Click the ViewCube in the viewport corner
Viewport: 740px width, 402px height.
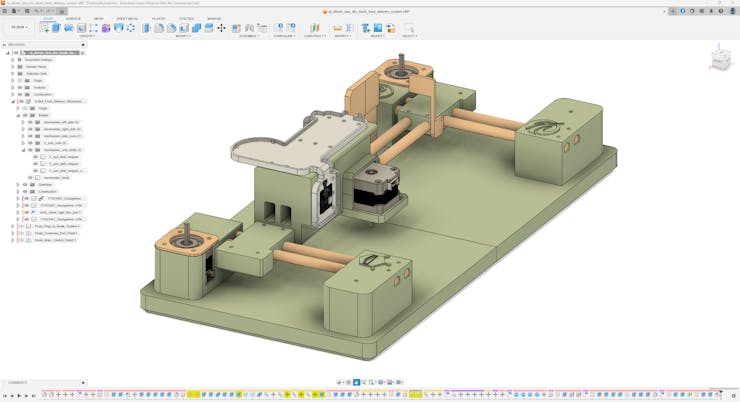720,59
